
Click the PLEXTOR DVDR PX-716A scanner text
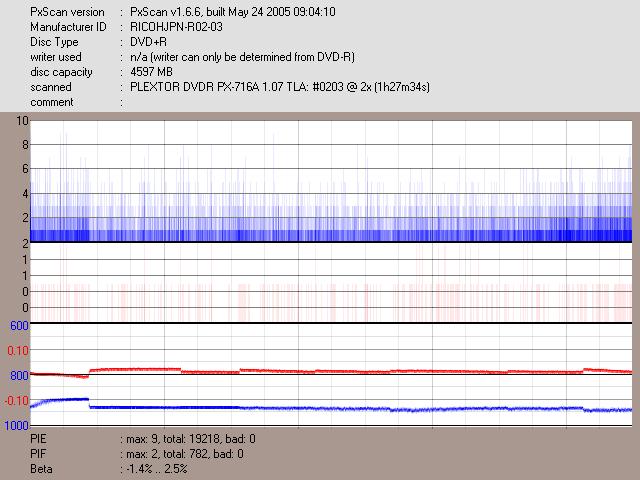click(x=280, y=87)
